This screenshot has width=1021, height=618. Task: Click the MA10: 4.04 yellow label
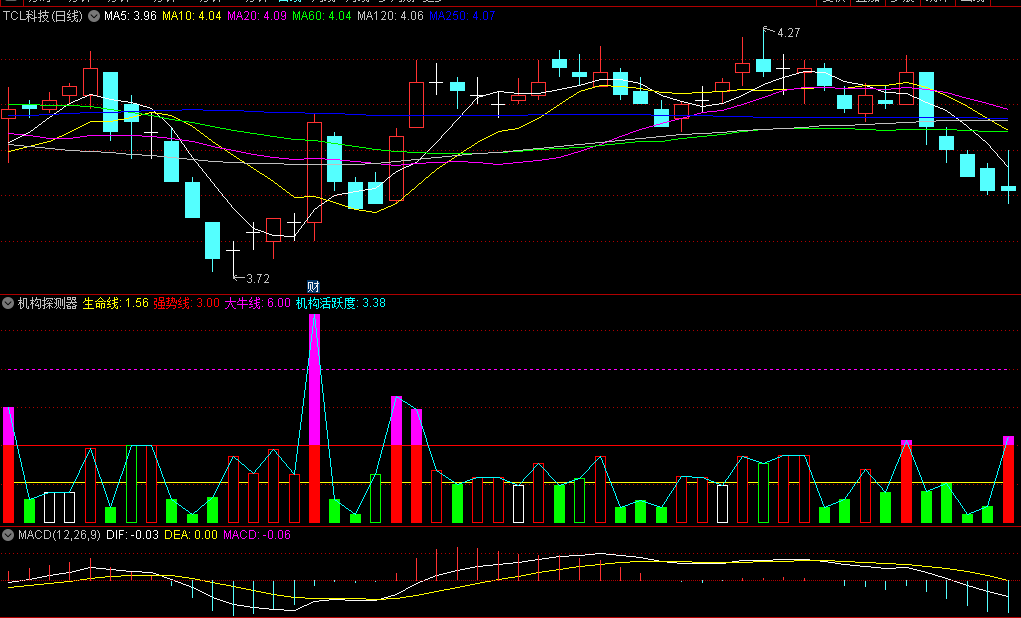click(191, 16)
